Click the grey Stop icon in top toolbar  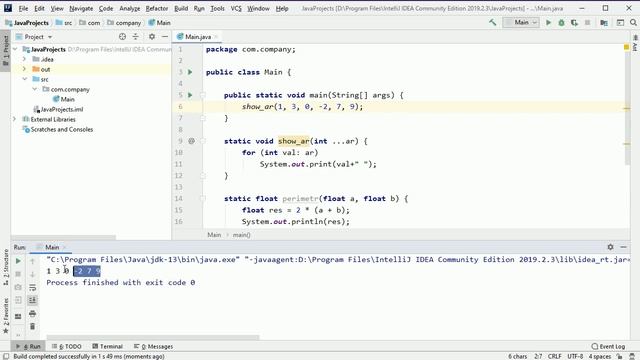coord(587,22)
